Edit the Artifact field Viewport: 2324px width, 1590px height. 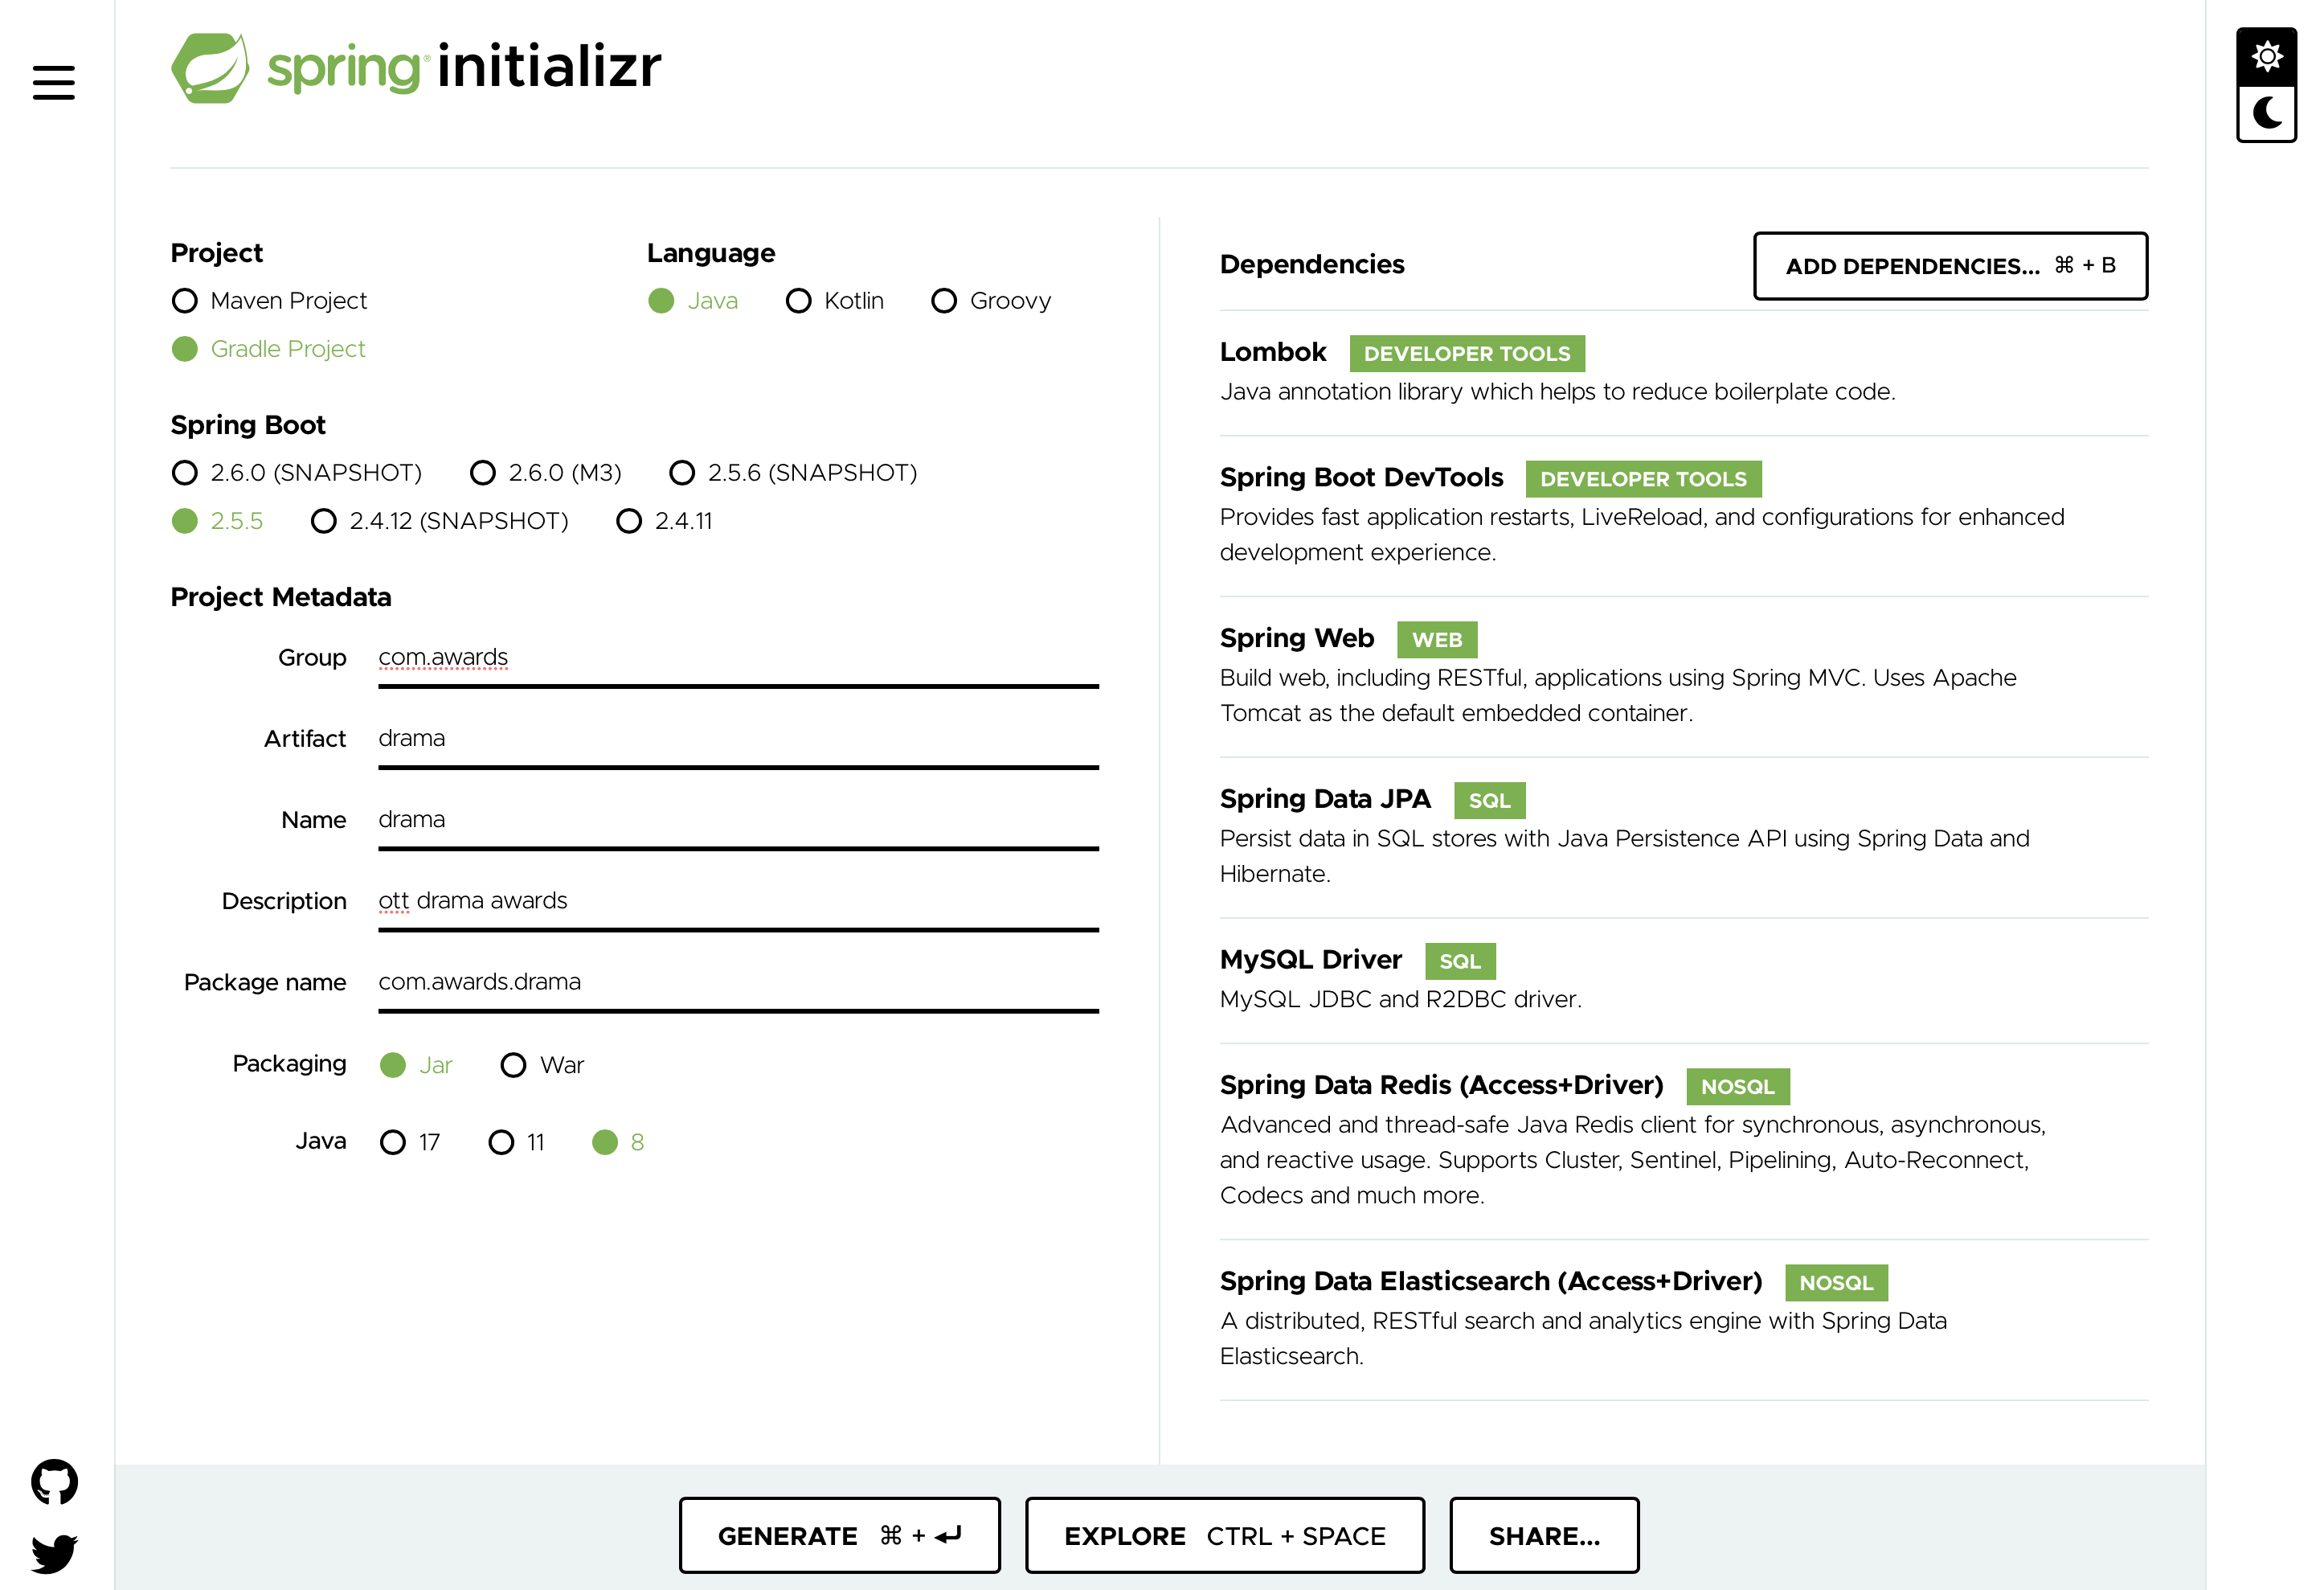click(738, 740)
